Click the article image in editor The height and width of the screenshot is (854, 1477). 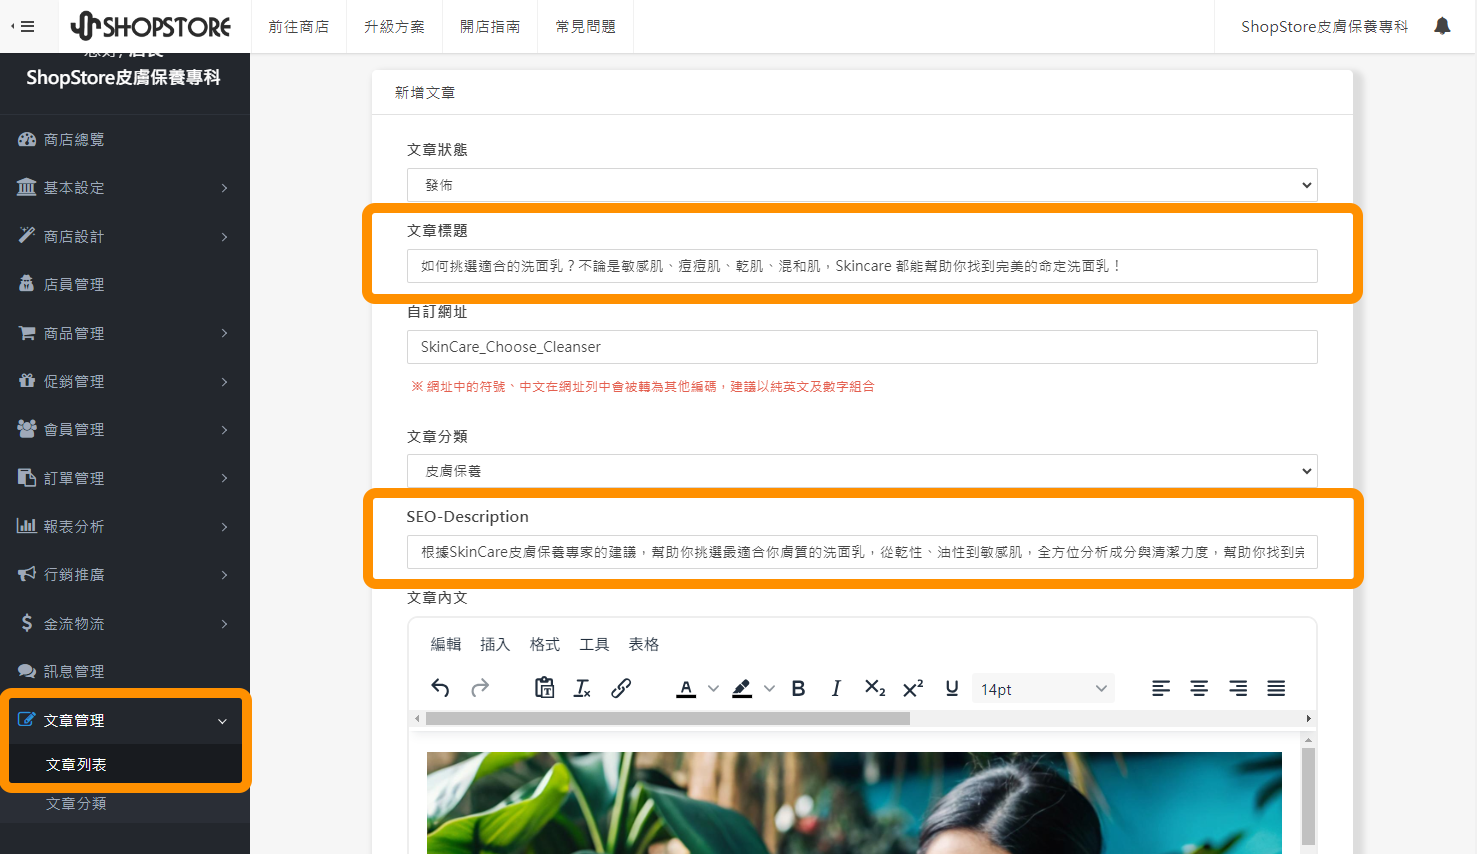854,803
